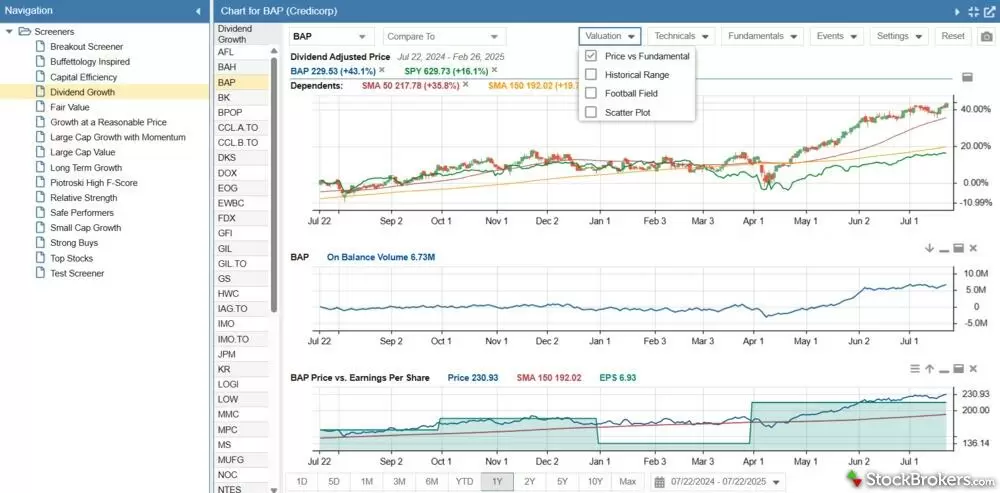Select the 1Y time range
The height and width of the screenshot is (493, 1000).
497,482
